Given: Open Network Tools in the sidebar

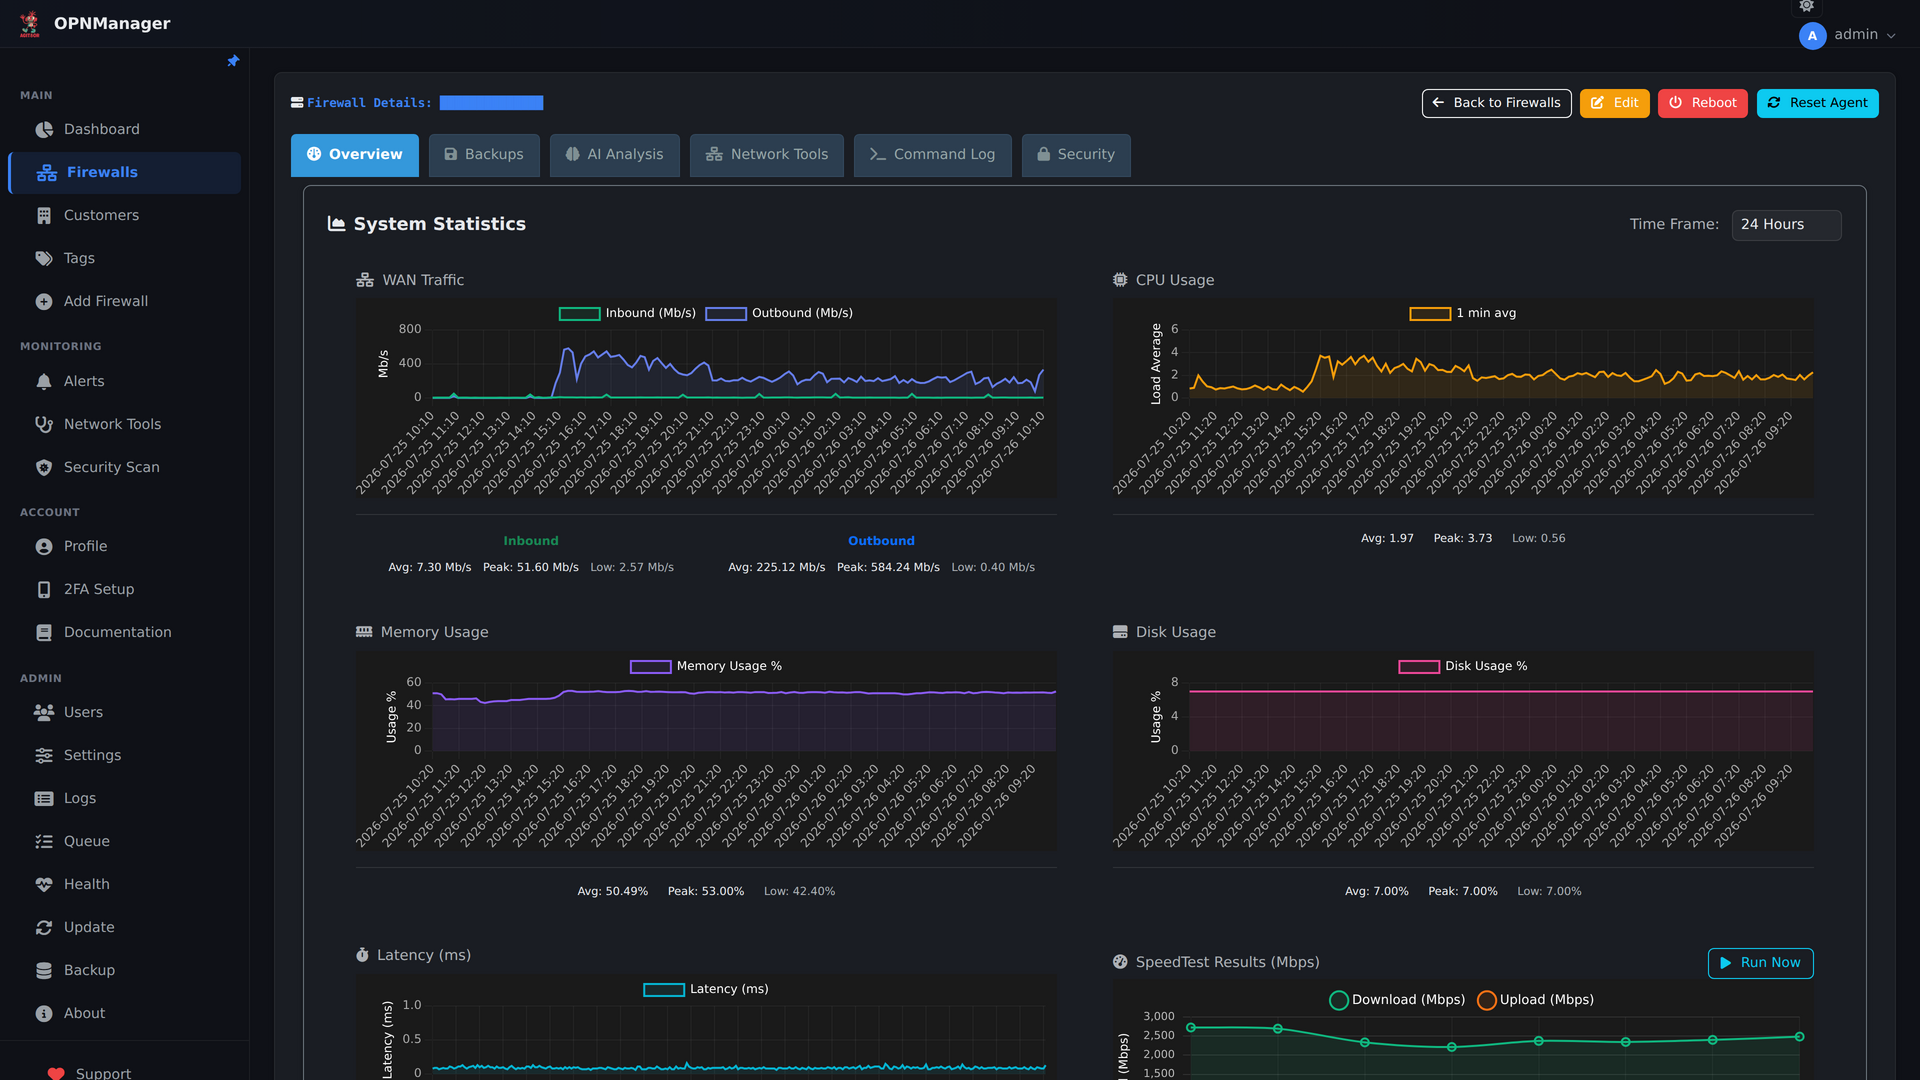Looking at the screenshot, I should [x=124, y=424].
